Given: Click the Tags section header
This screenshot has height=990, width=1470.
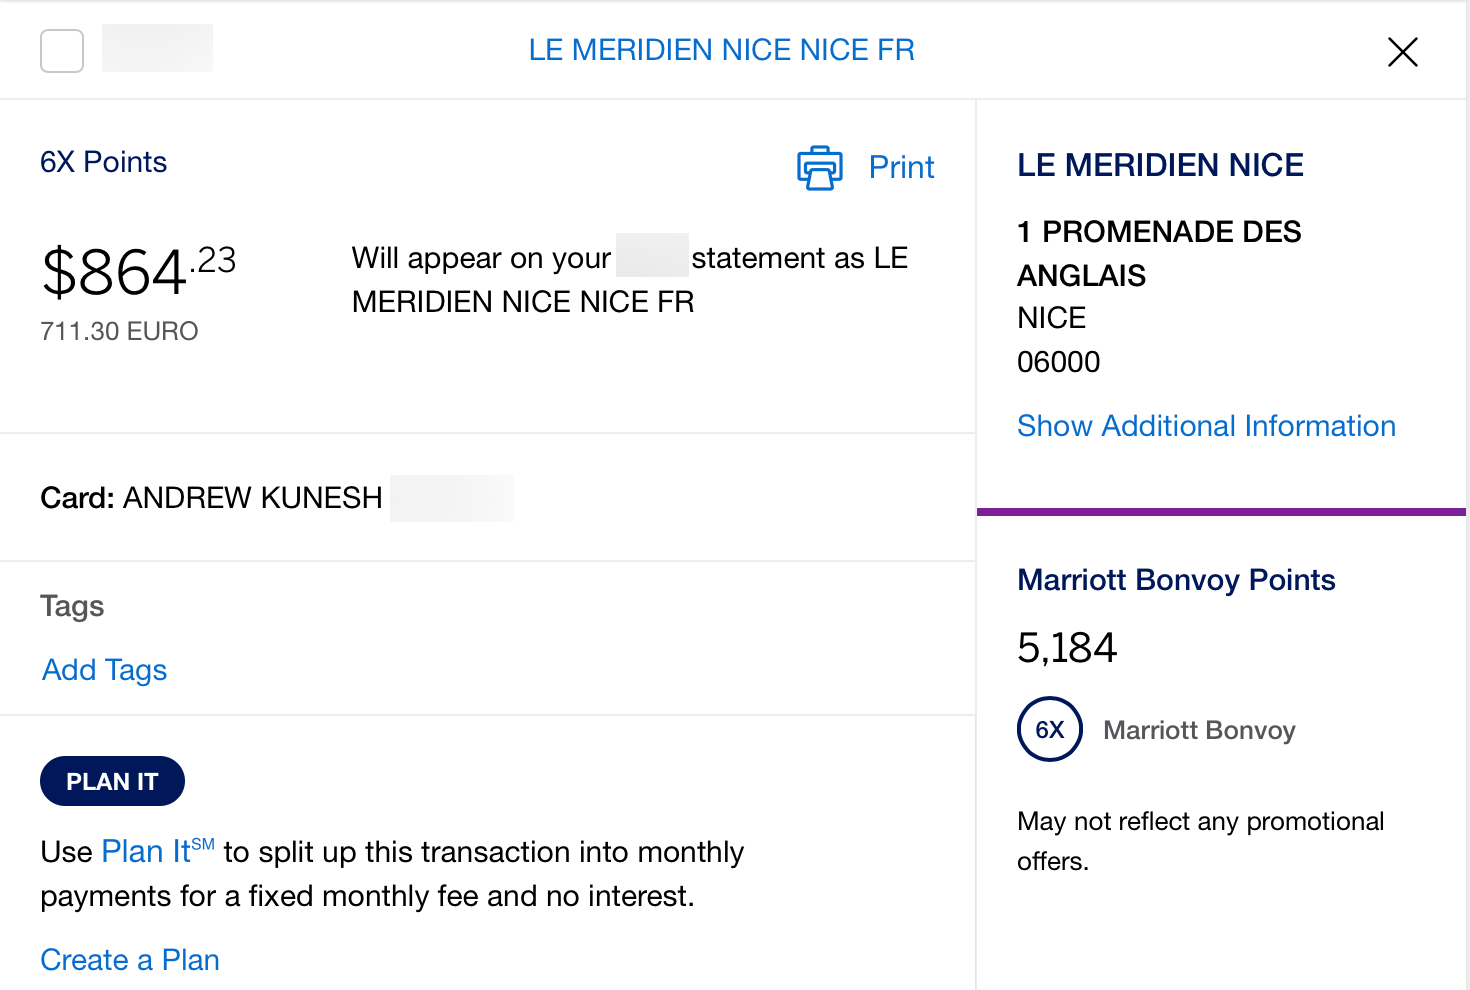Looking at the screenshot, I should point(72,605).
